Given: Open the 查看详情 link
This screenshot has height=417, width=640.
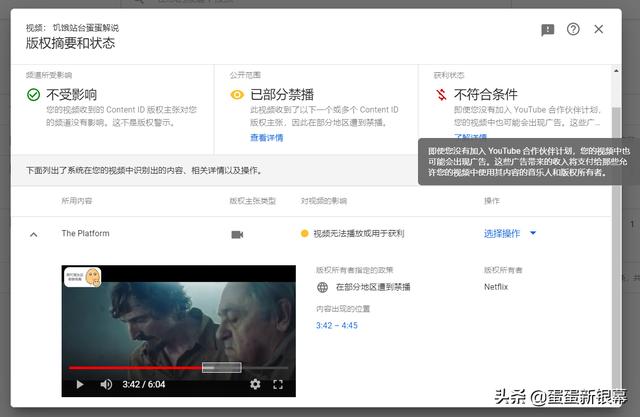Looking at the screenshot, I should click(267, 138).
